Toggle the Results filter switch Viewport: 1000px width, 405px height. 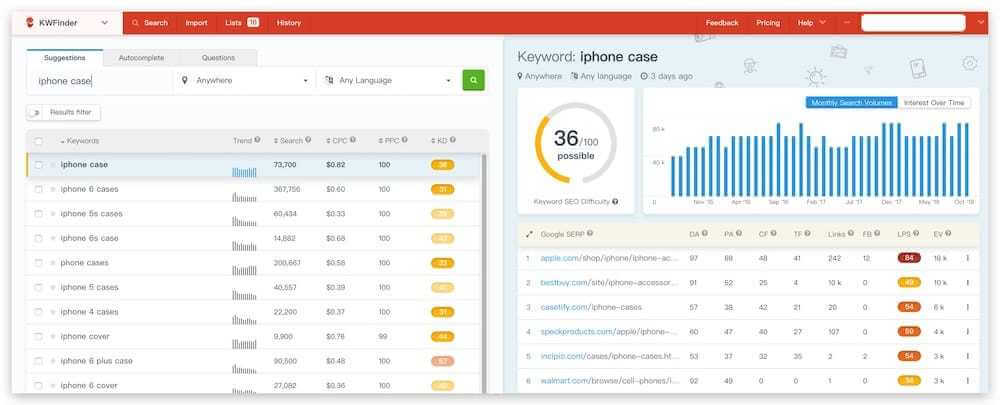coord(36,112)
